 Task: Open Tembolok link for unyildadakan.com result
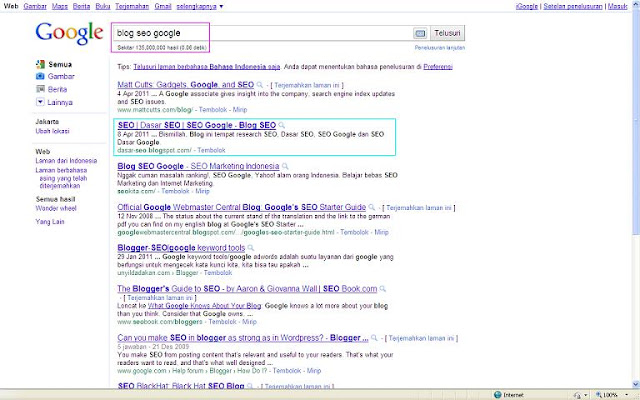coord(218,273)
